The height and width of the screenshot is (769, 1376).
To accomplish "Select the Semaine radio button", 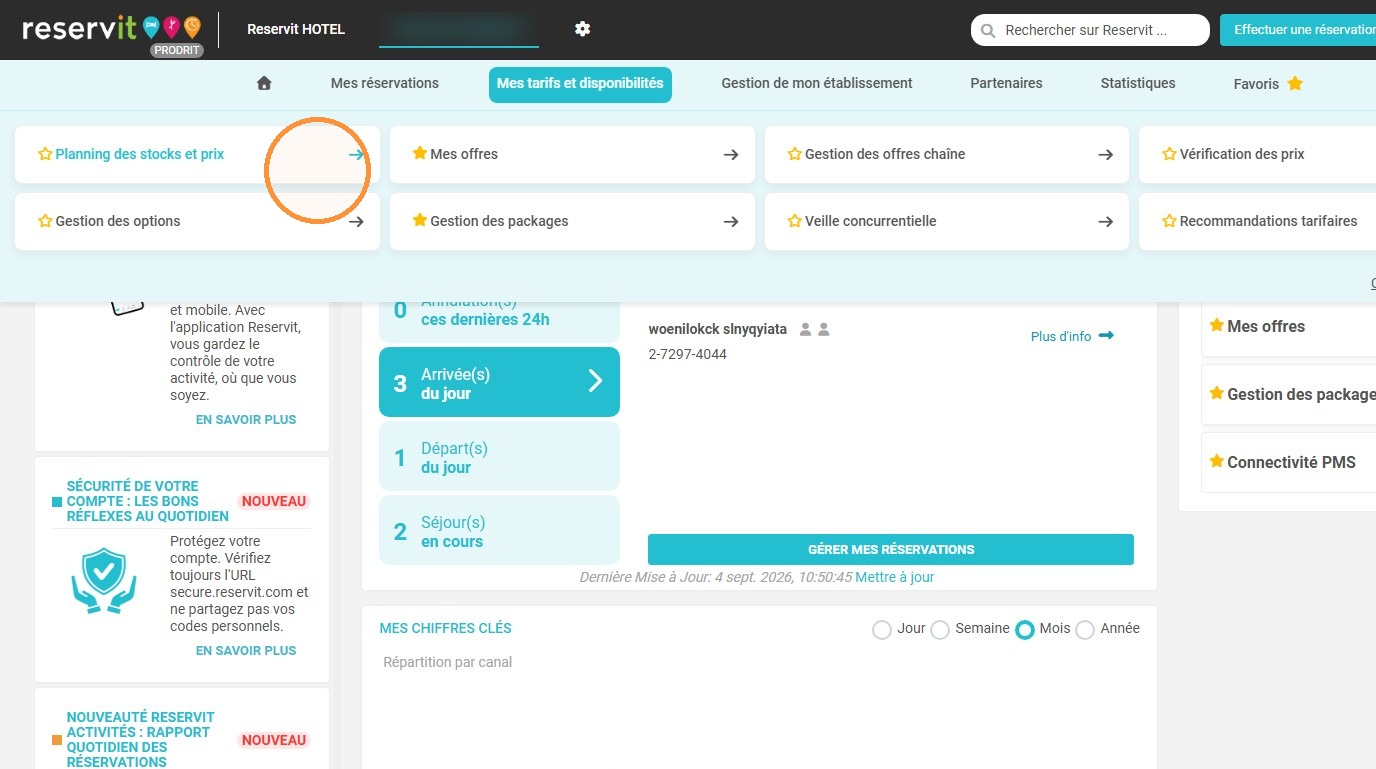I will 940,630.
